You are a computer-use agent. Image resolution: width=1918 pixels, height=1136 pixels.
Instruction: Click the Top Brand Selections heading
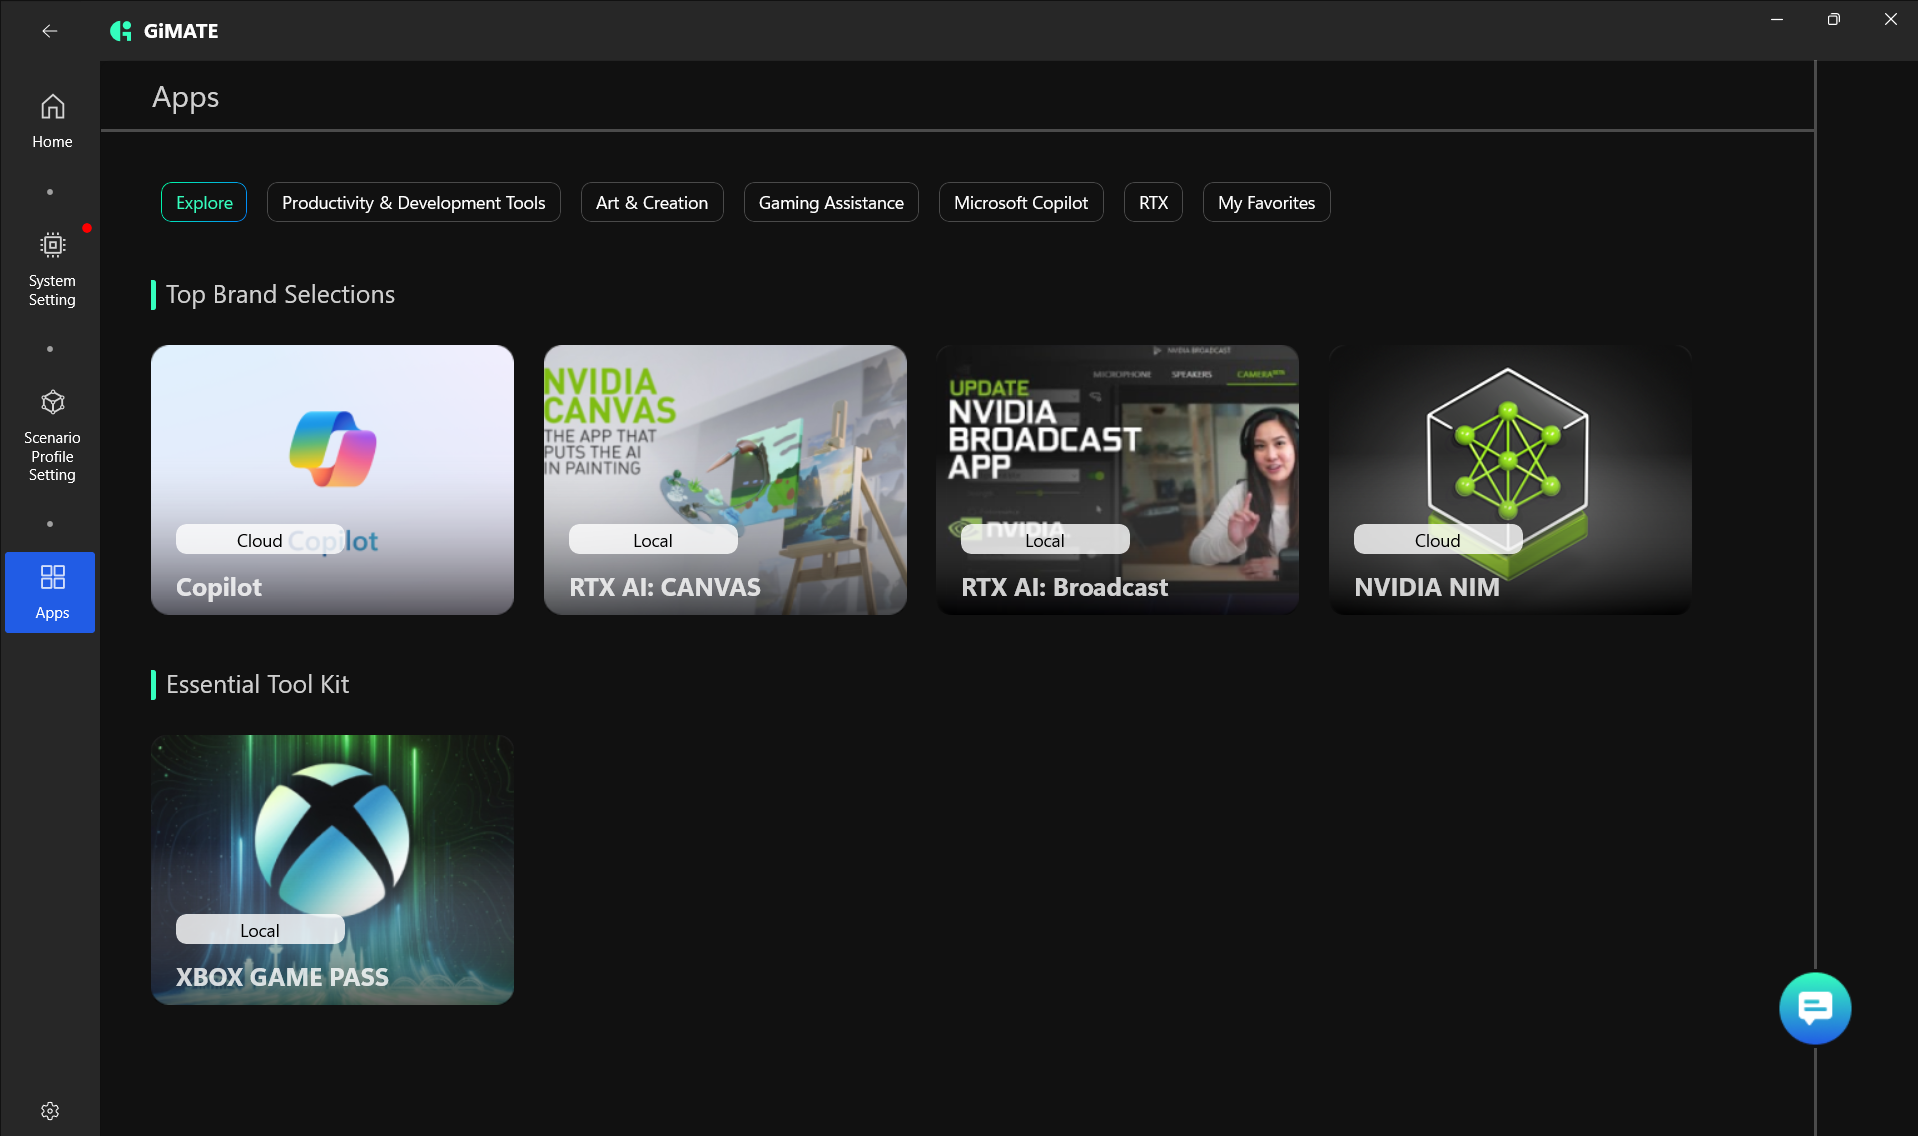pyautogui.click(x=280, y=294)
